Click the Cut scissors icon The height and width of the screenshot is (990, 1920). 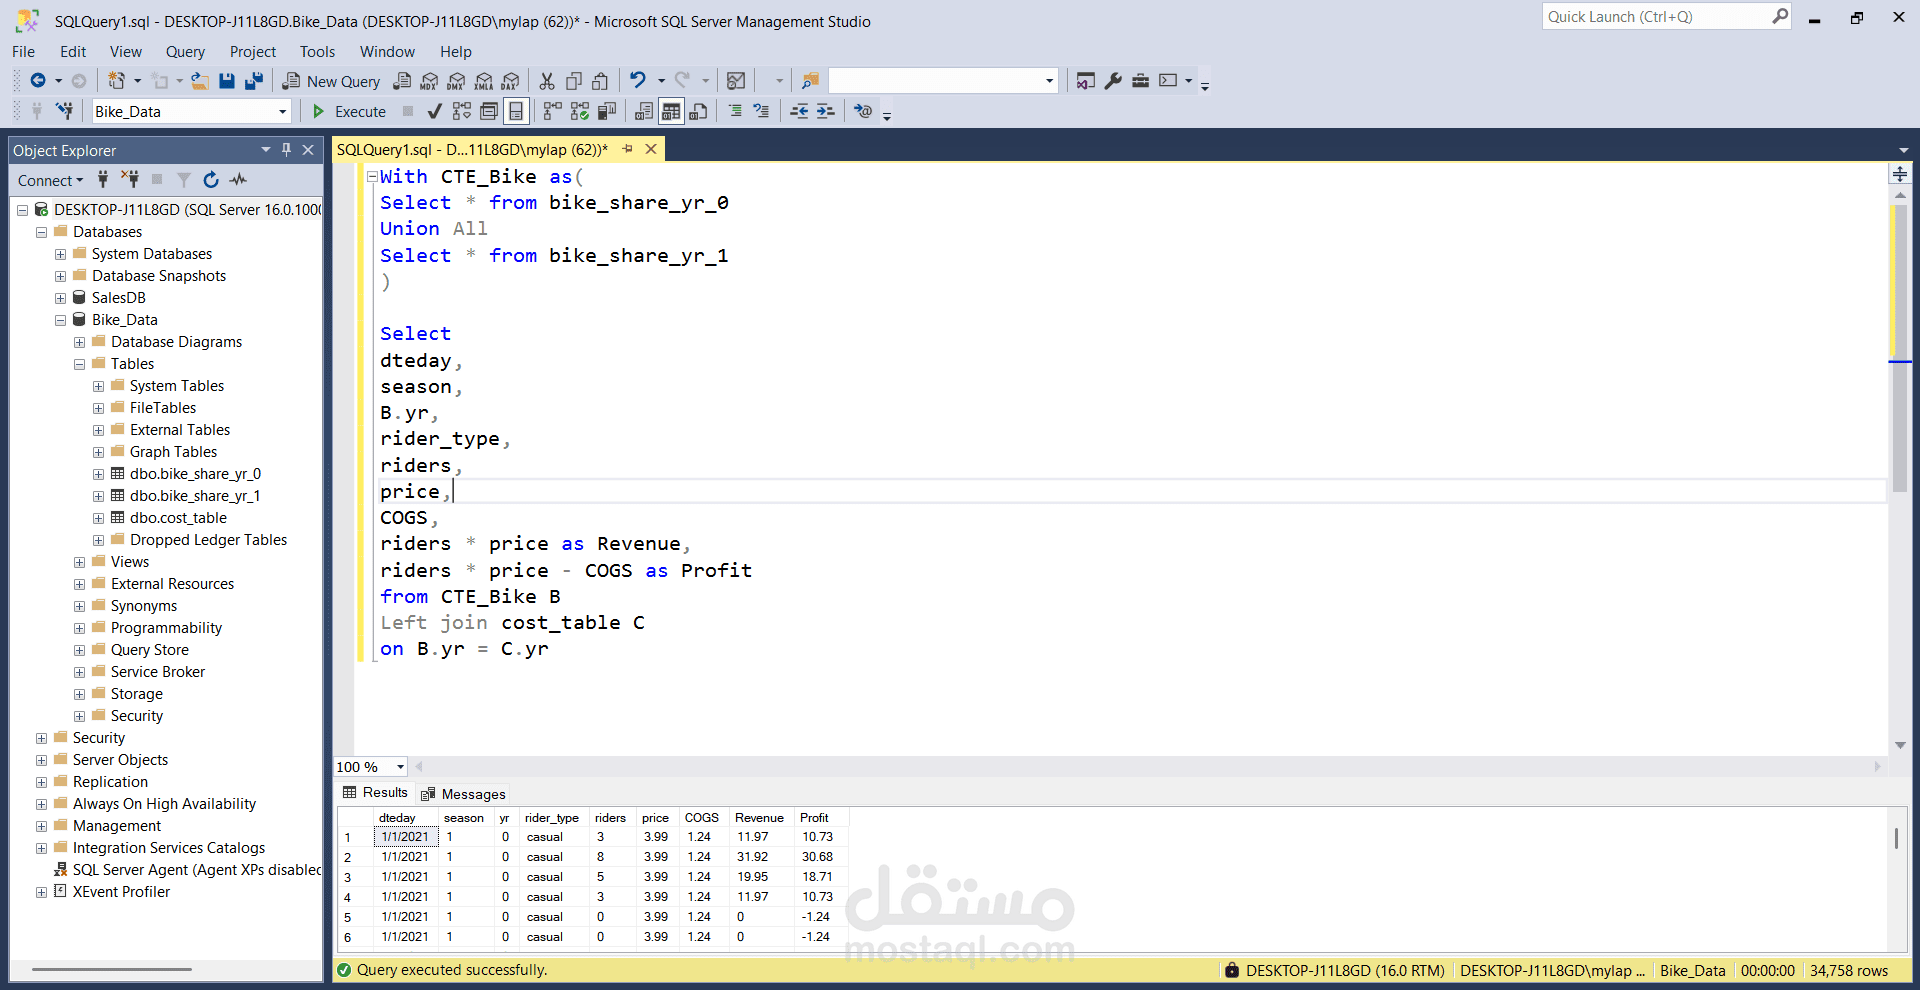[x=547, y=81]
